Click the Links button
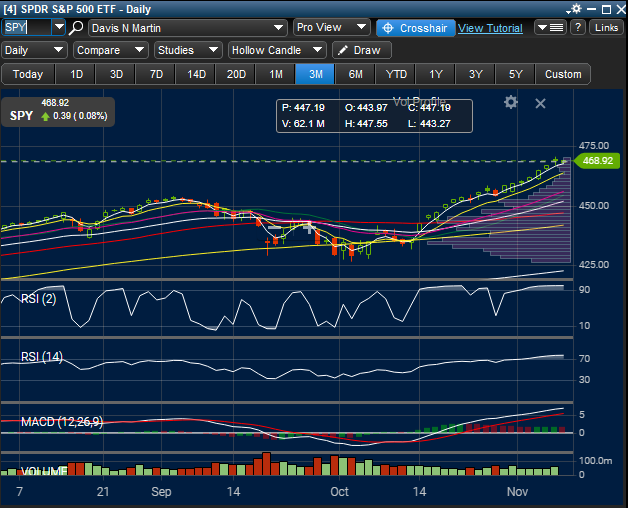 [606, 28]
